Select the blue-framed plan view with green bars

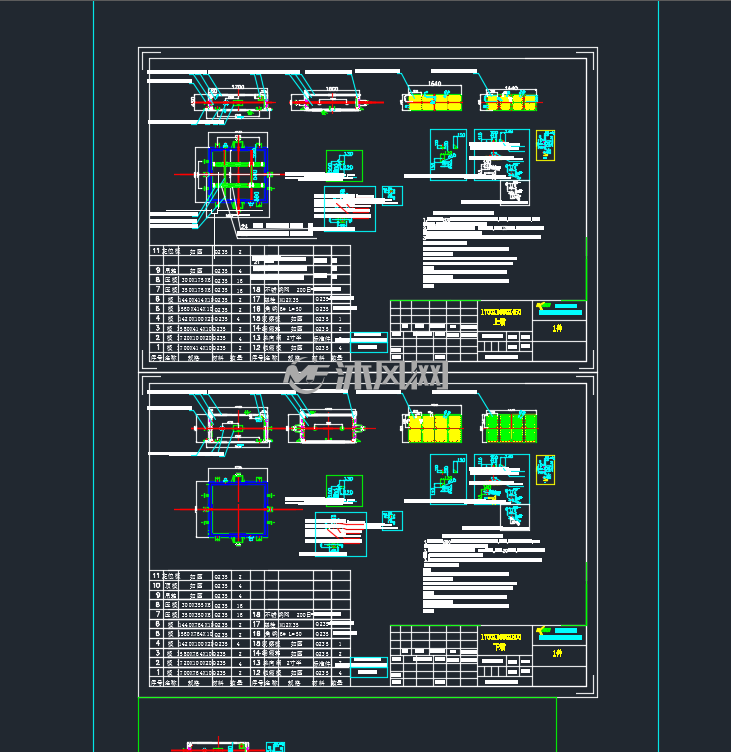(x=238, y=175)
